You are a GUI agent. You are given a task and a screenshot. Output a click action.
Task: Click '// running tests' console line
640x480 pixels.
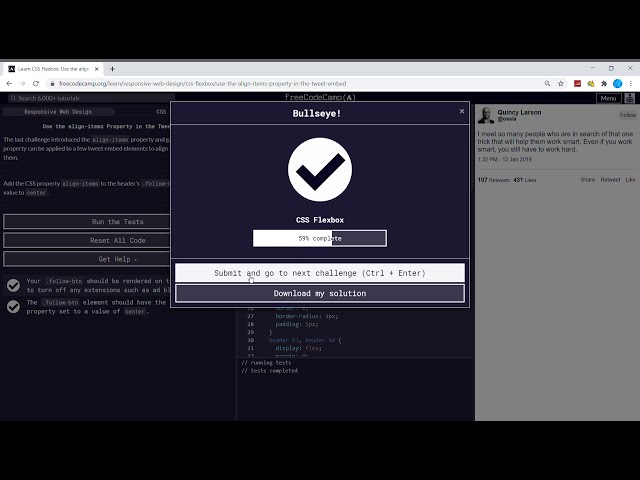click(266, 362)
